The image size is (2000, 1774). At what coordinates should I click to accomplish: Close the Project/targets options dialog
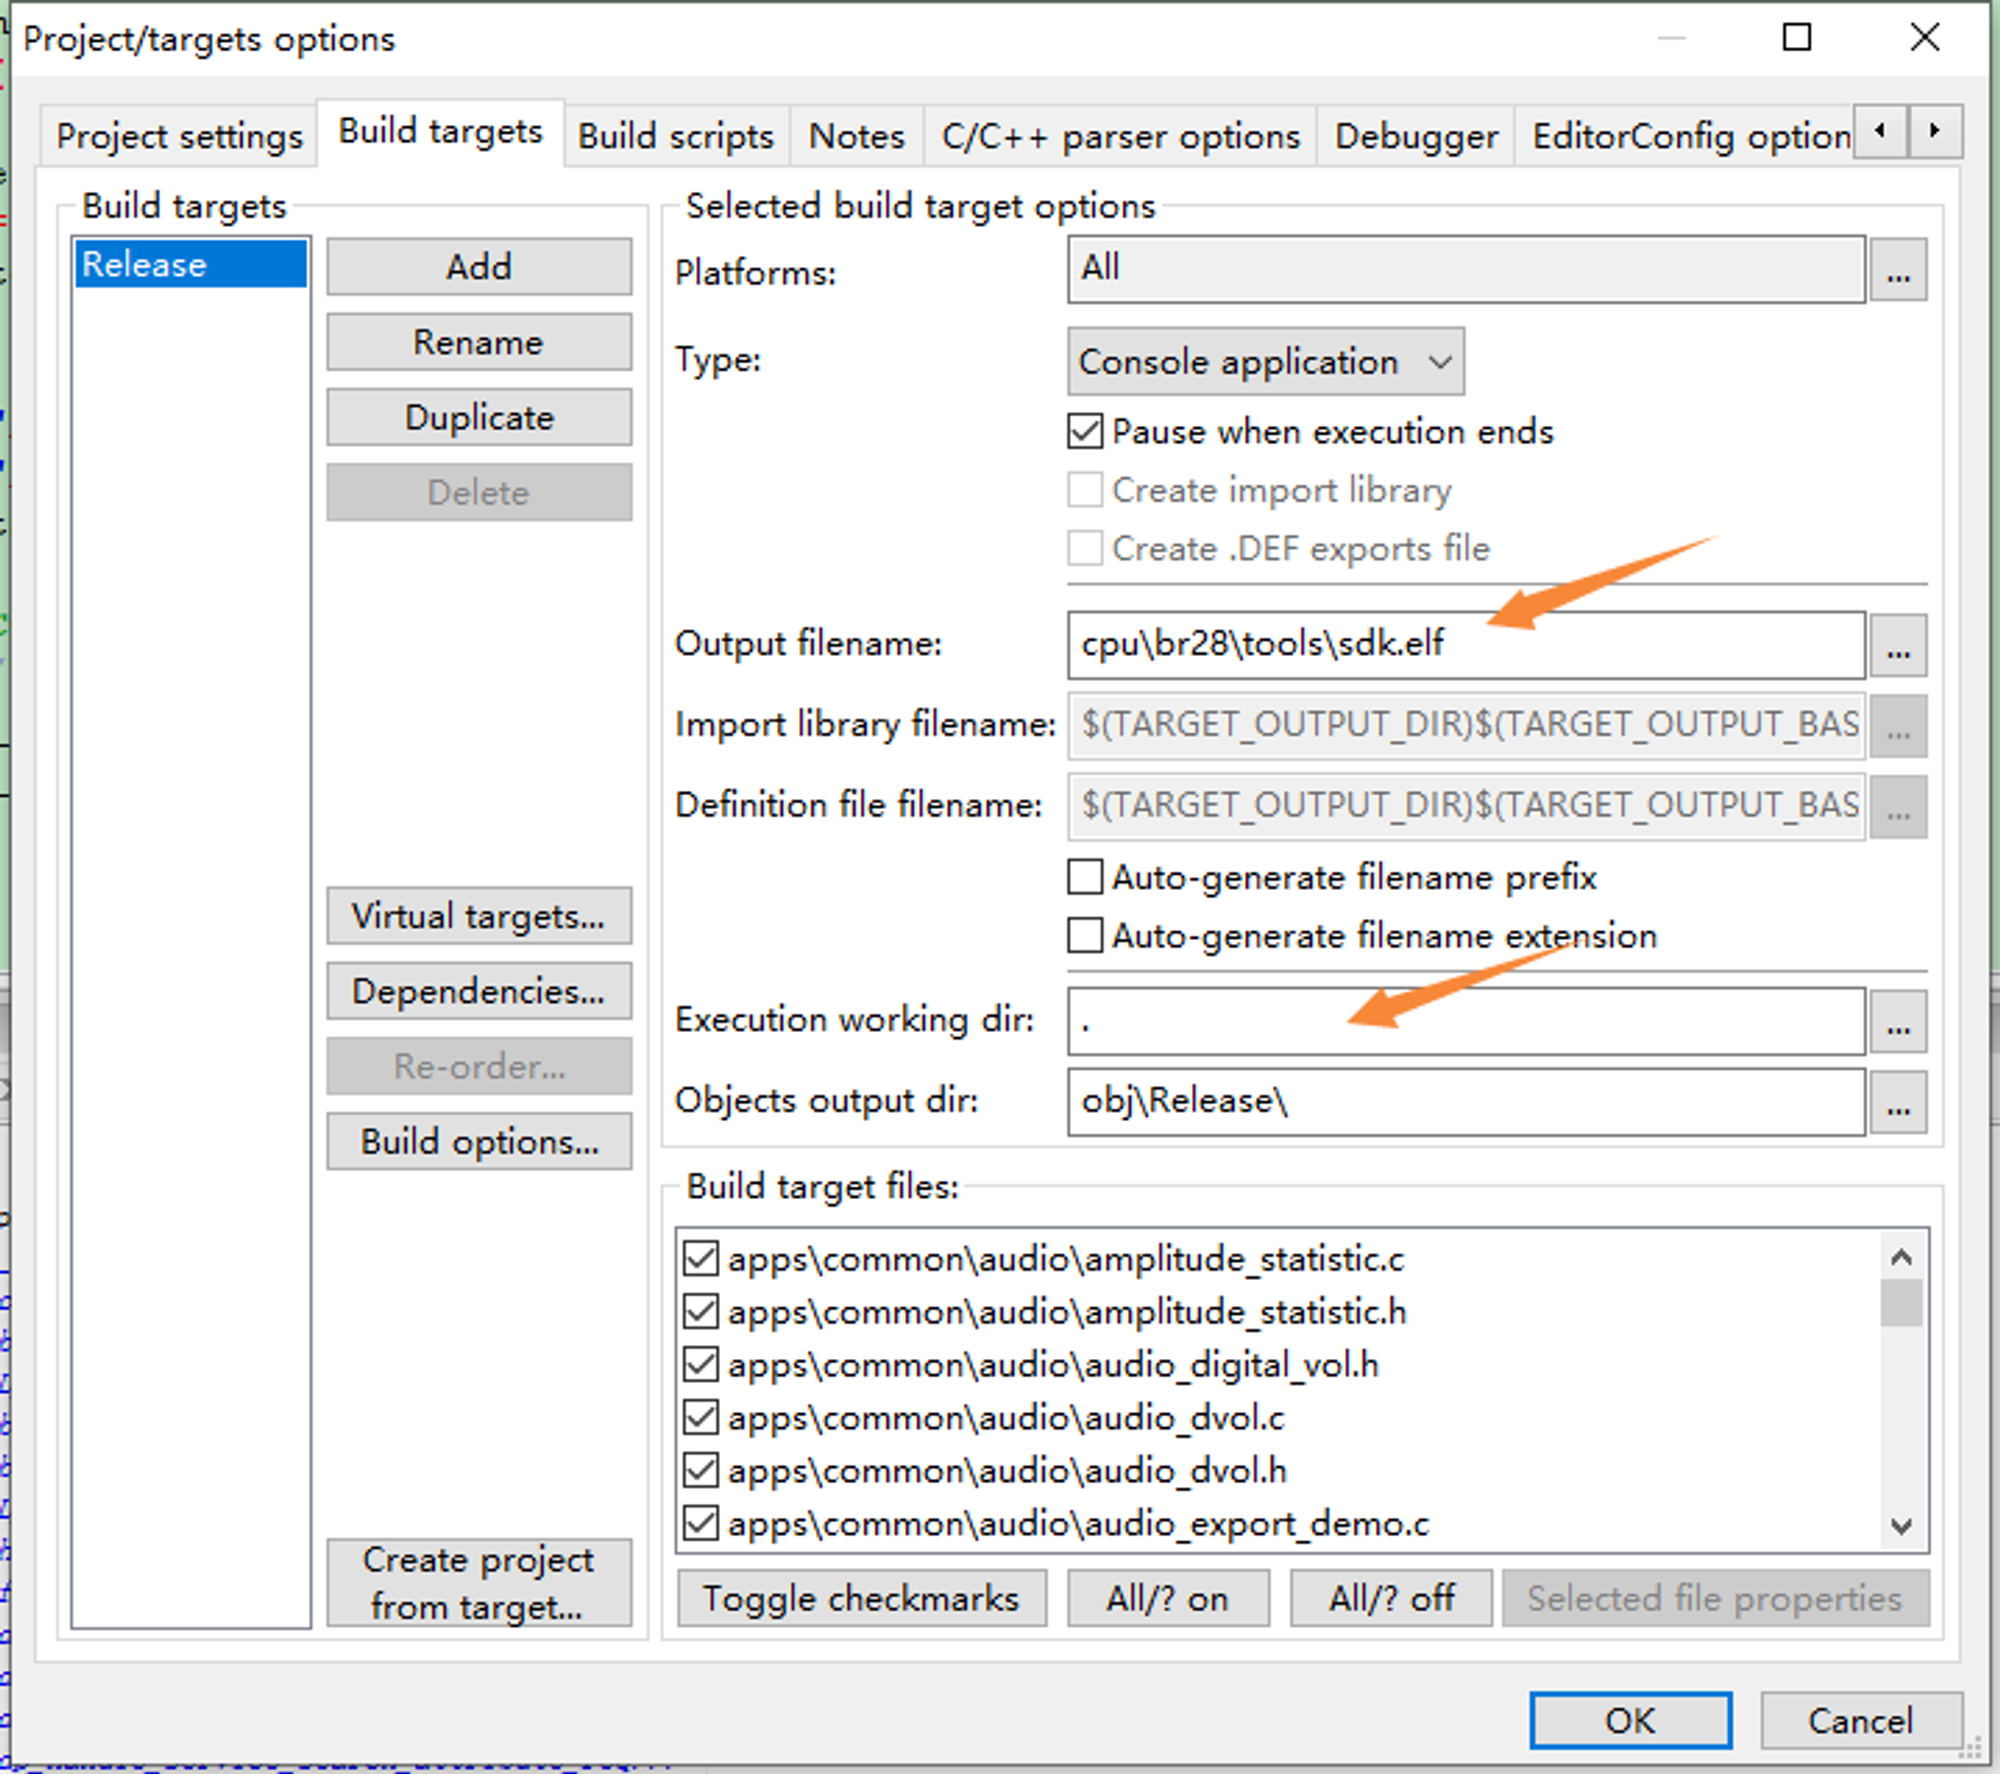click(x=1924, y=38)
